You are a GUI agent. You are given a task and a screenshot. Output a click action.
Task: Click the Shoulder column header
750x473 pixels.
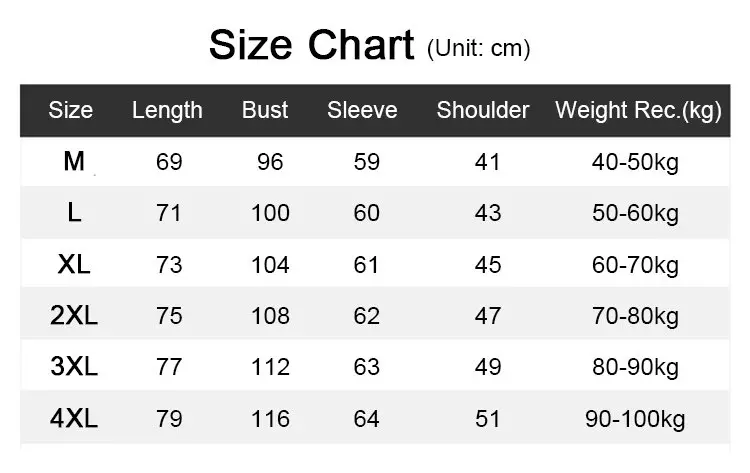[483, 110]
